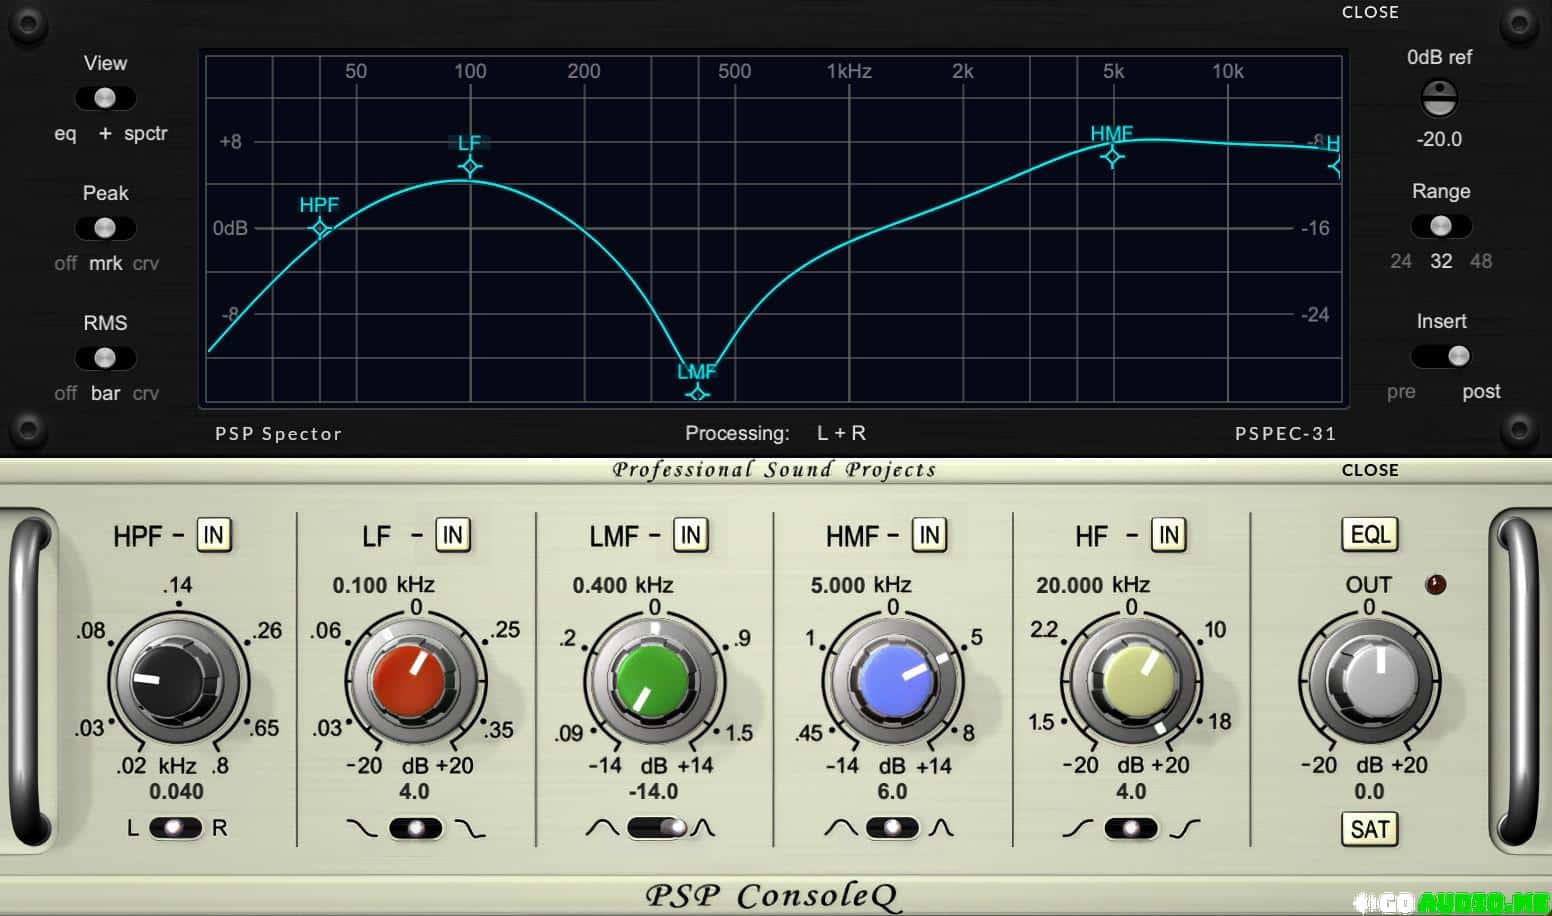Click the LMF IN button
The image size is (1552, 916).
point(691,535)
